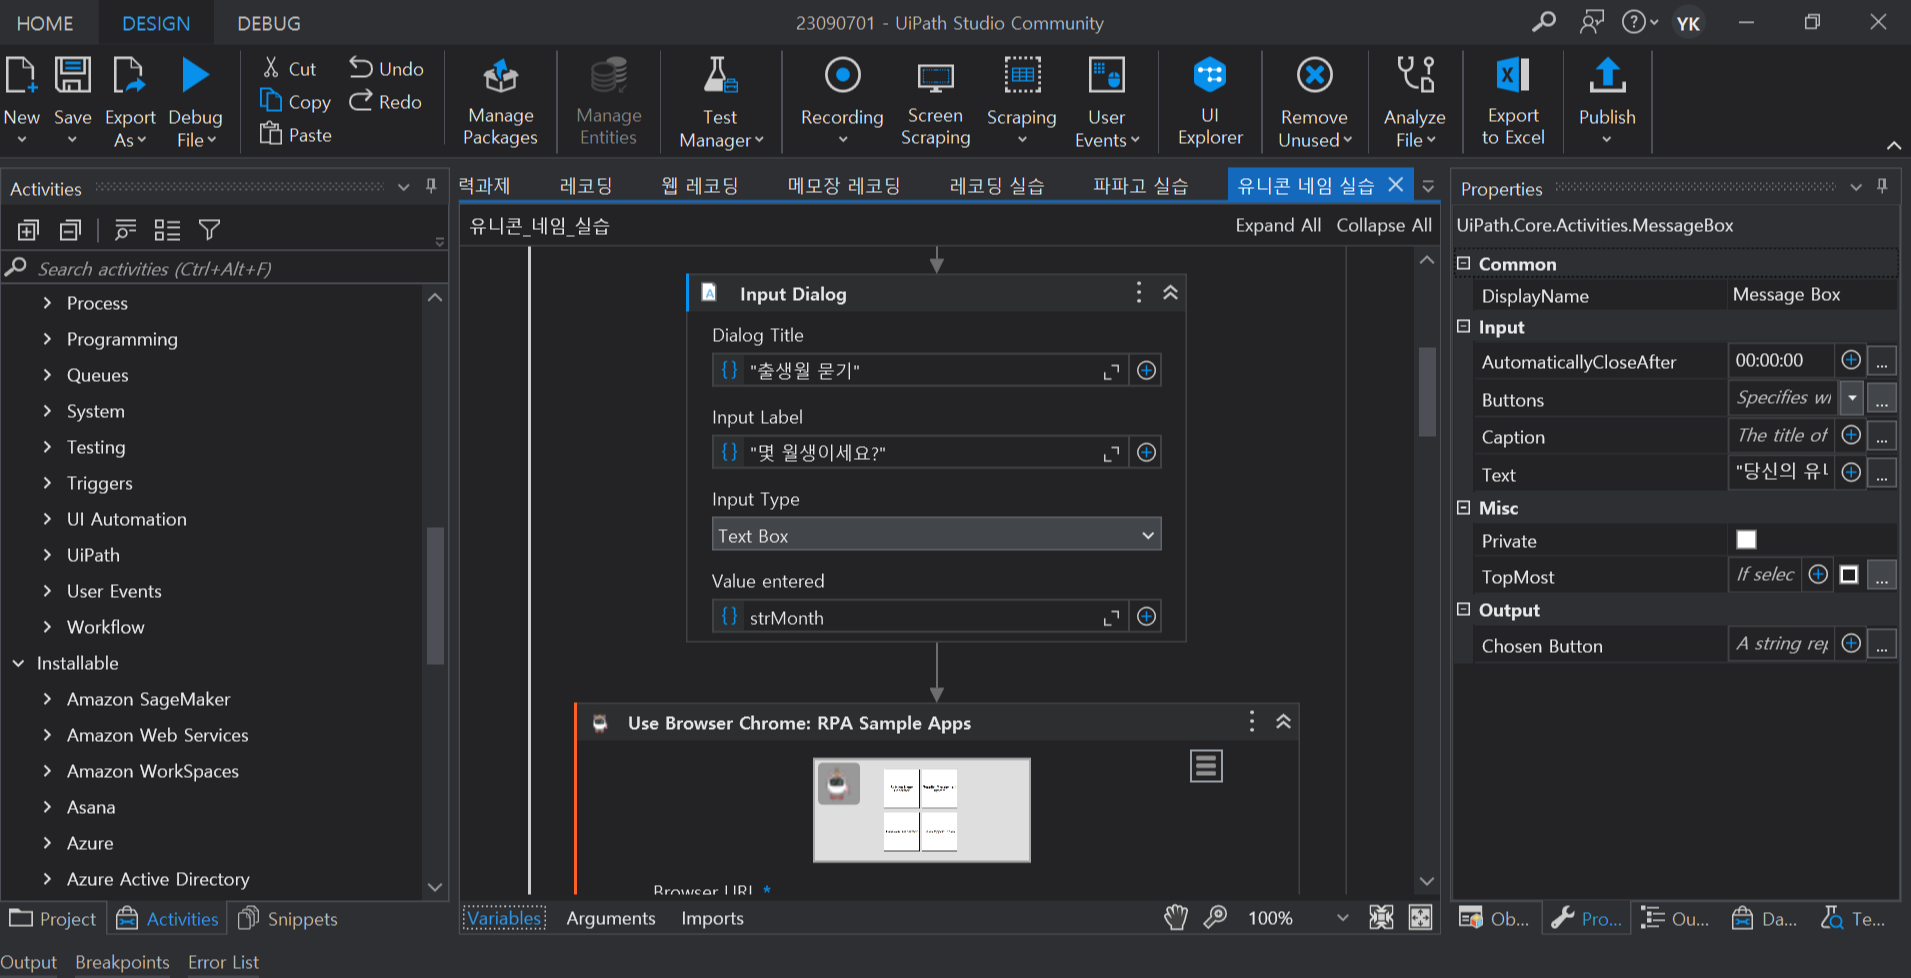Publish the project
This screenshot has width=1911, height=978.
click(x=1607, y=102)
